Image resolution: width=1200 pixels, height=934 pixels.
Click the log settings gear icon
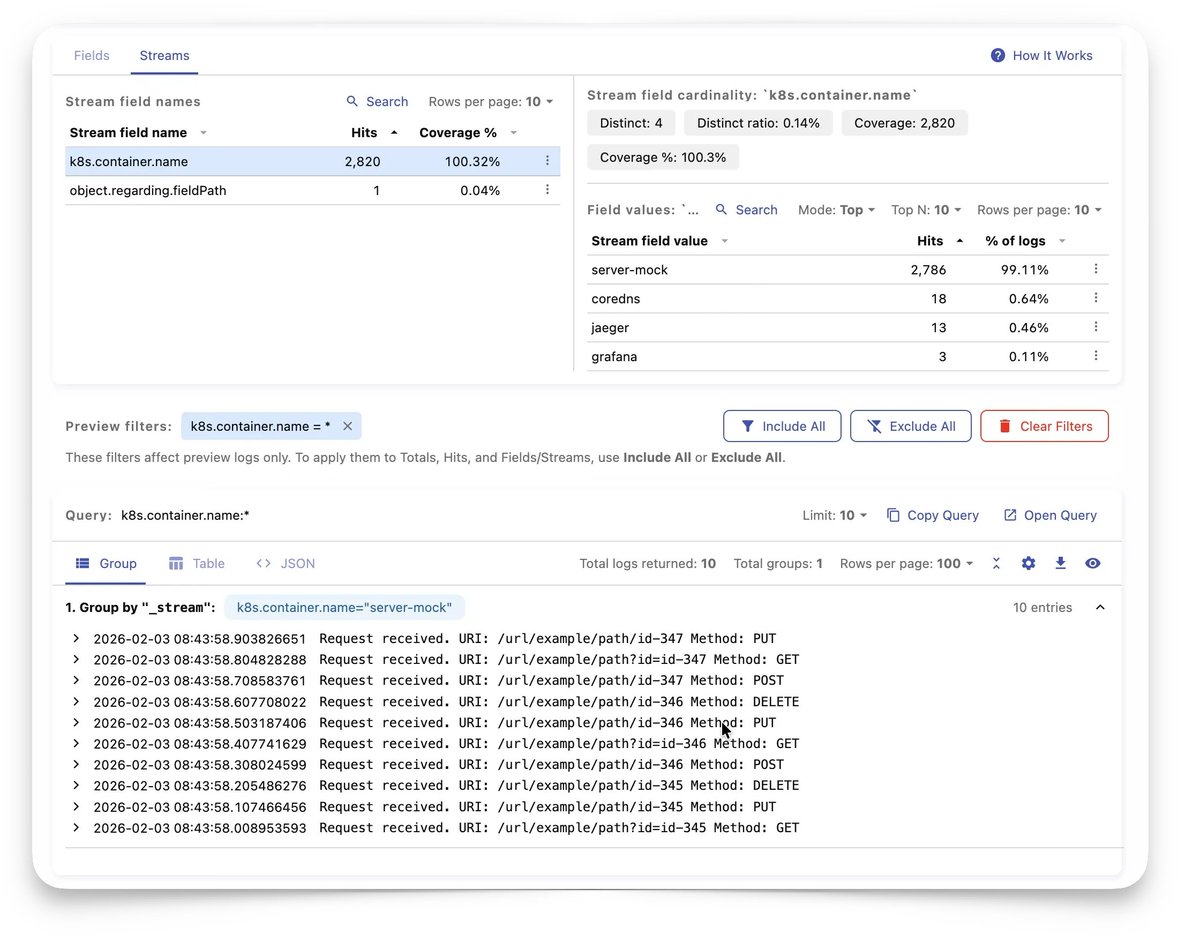[x=1028, y=563]
